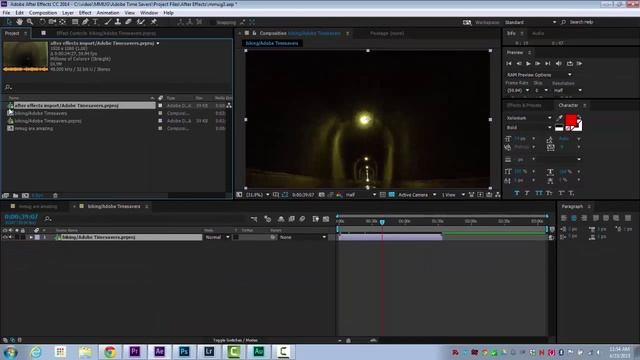The image size is (640, 360).
Task: Toggle All Caps in Character panel
Action: pyautogui.click(x=539, y=193)
